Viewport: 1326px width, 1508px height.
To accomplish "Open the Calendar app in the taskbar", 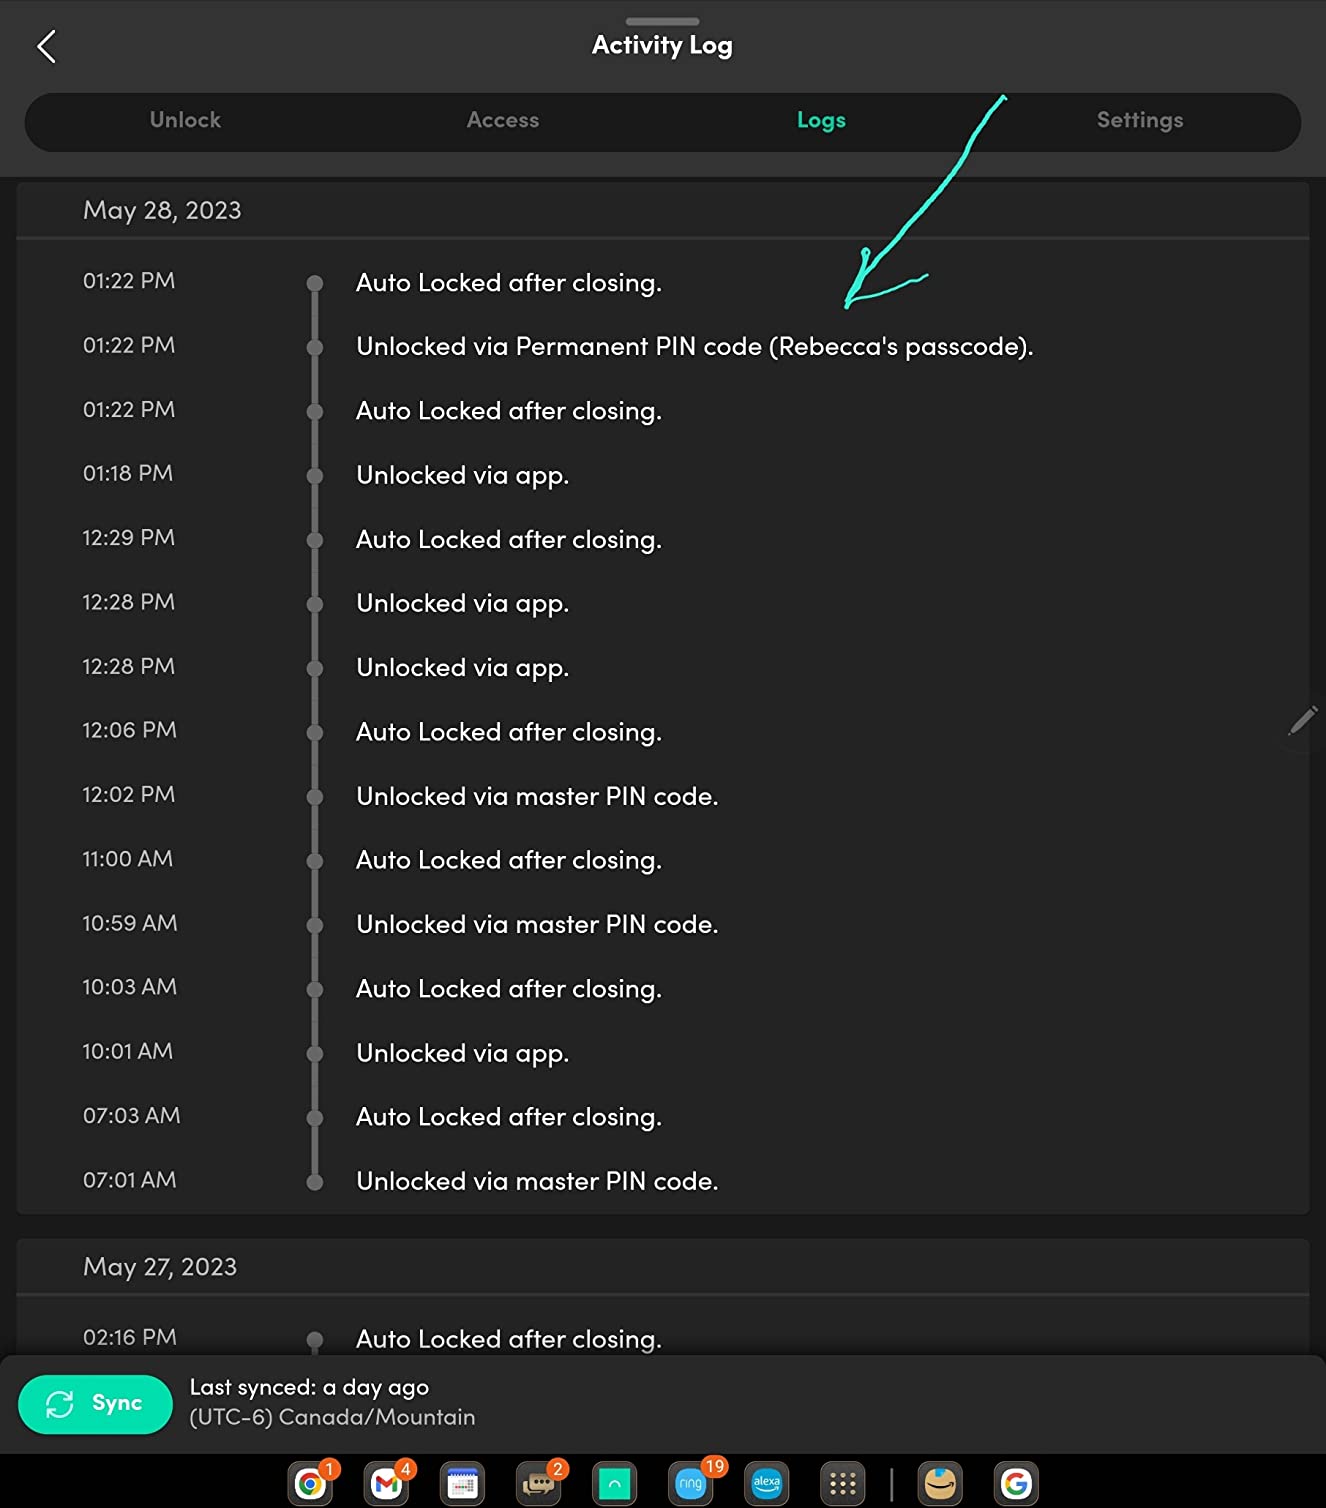I will click(x=462, y=1483).
